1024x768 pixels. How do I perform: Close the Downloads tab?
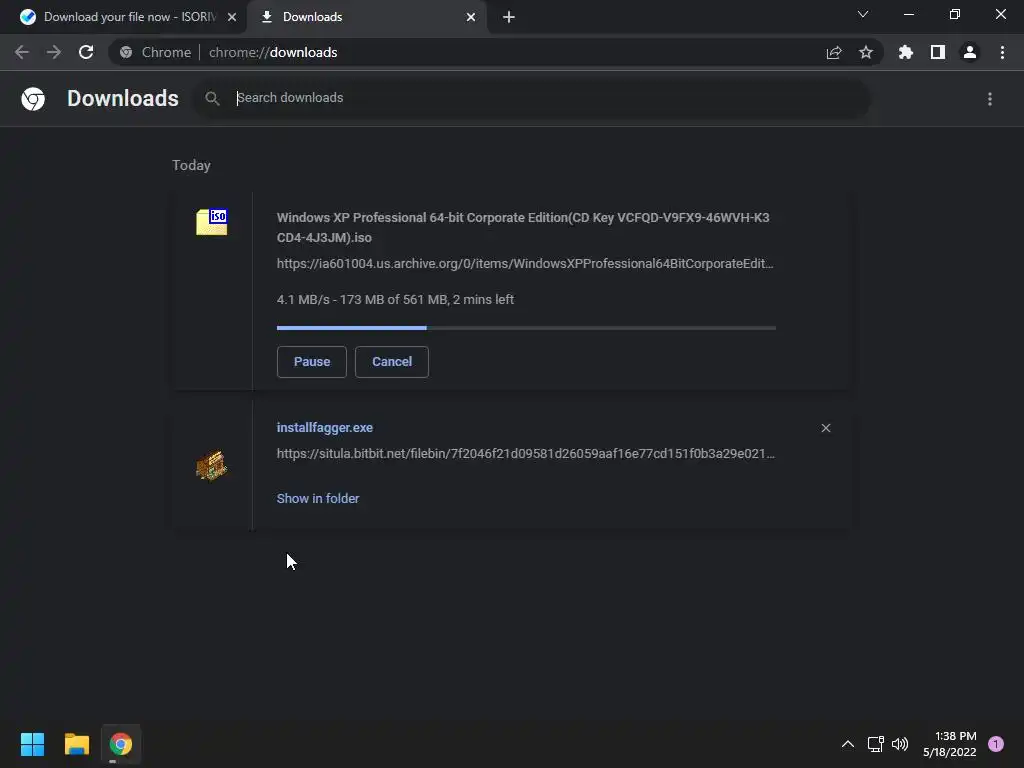[x=471, y=17]
